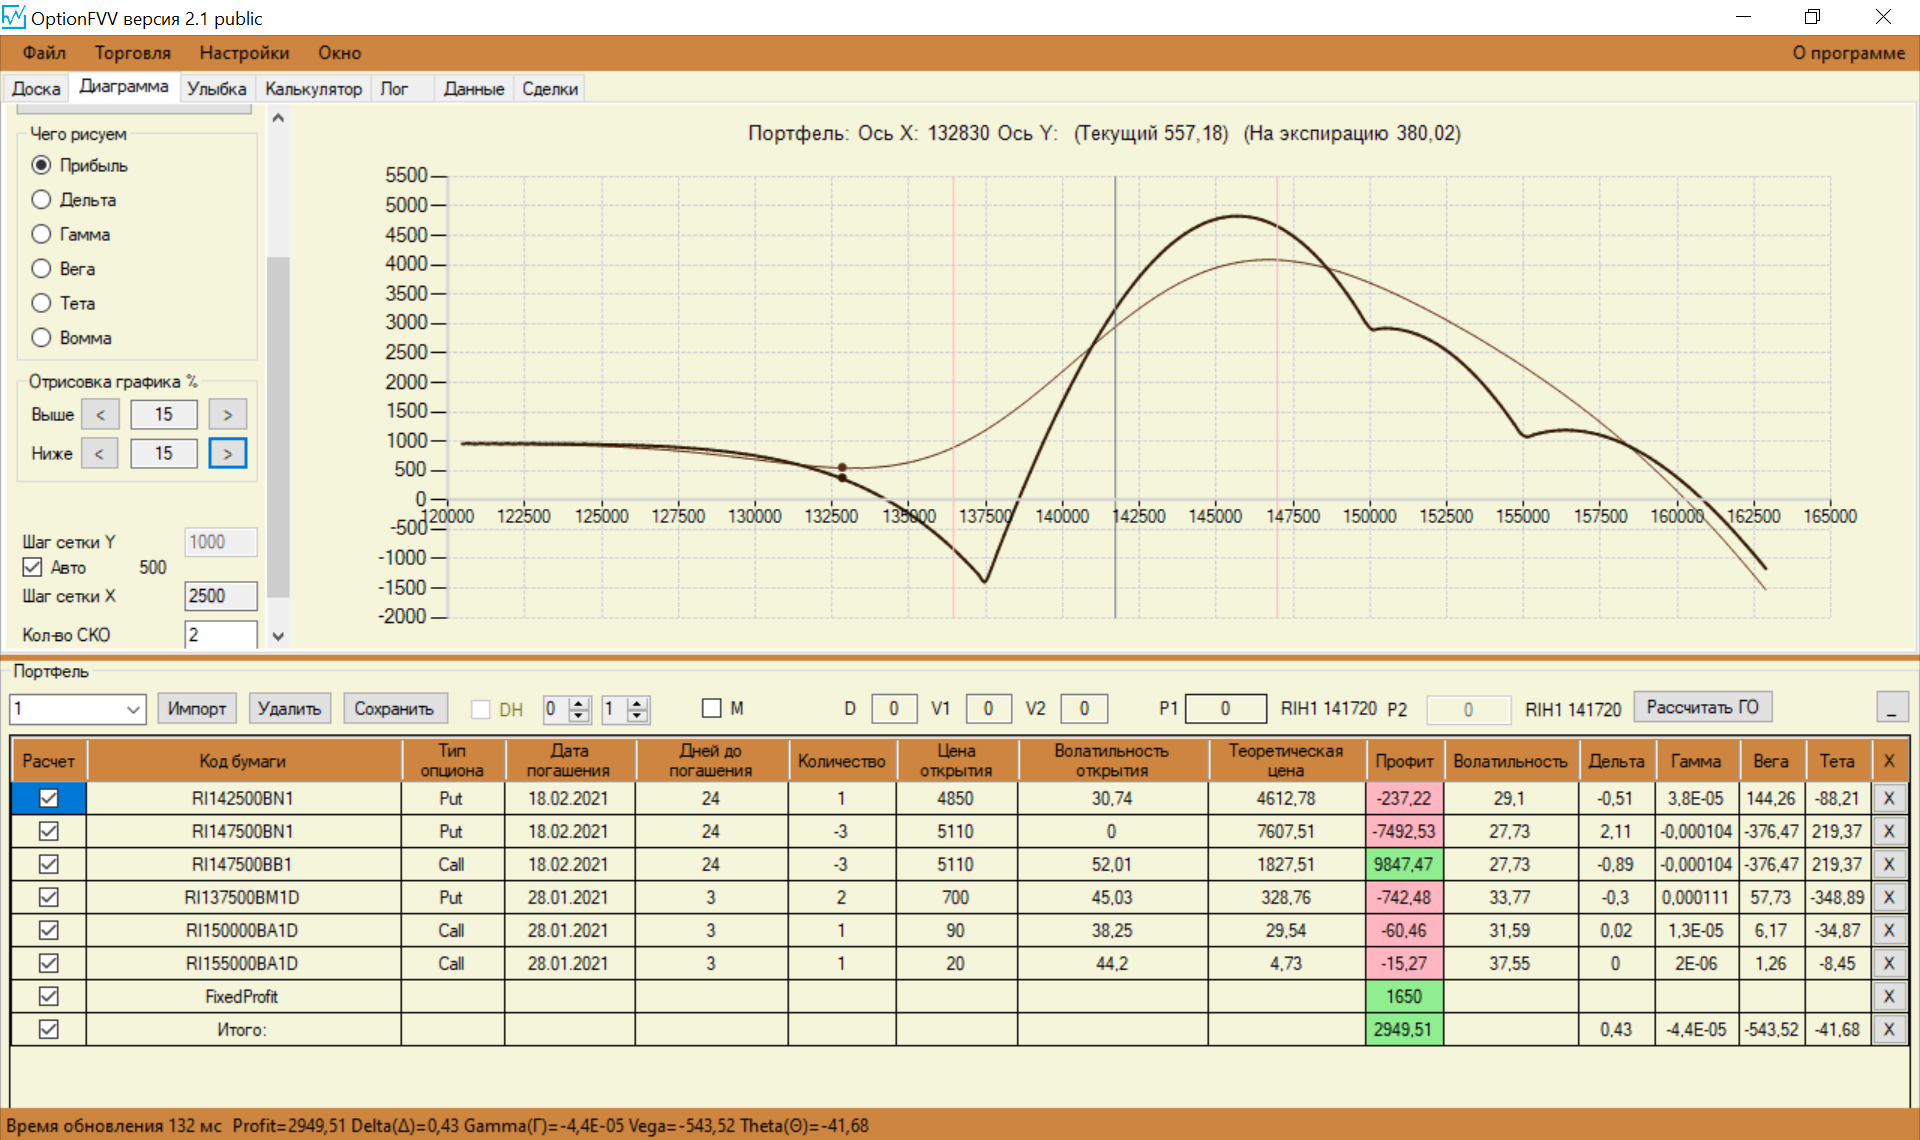Switch to the Улыбка tab
This screenshot has height=1140, width=1920.
click(216, 89)
